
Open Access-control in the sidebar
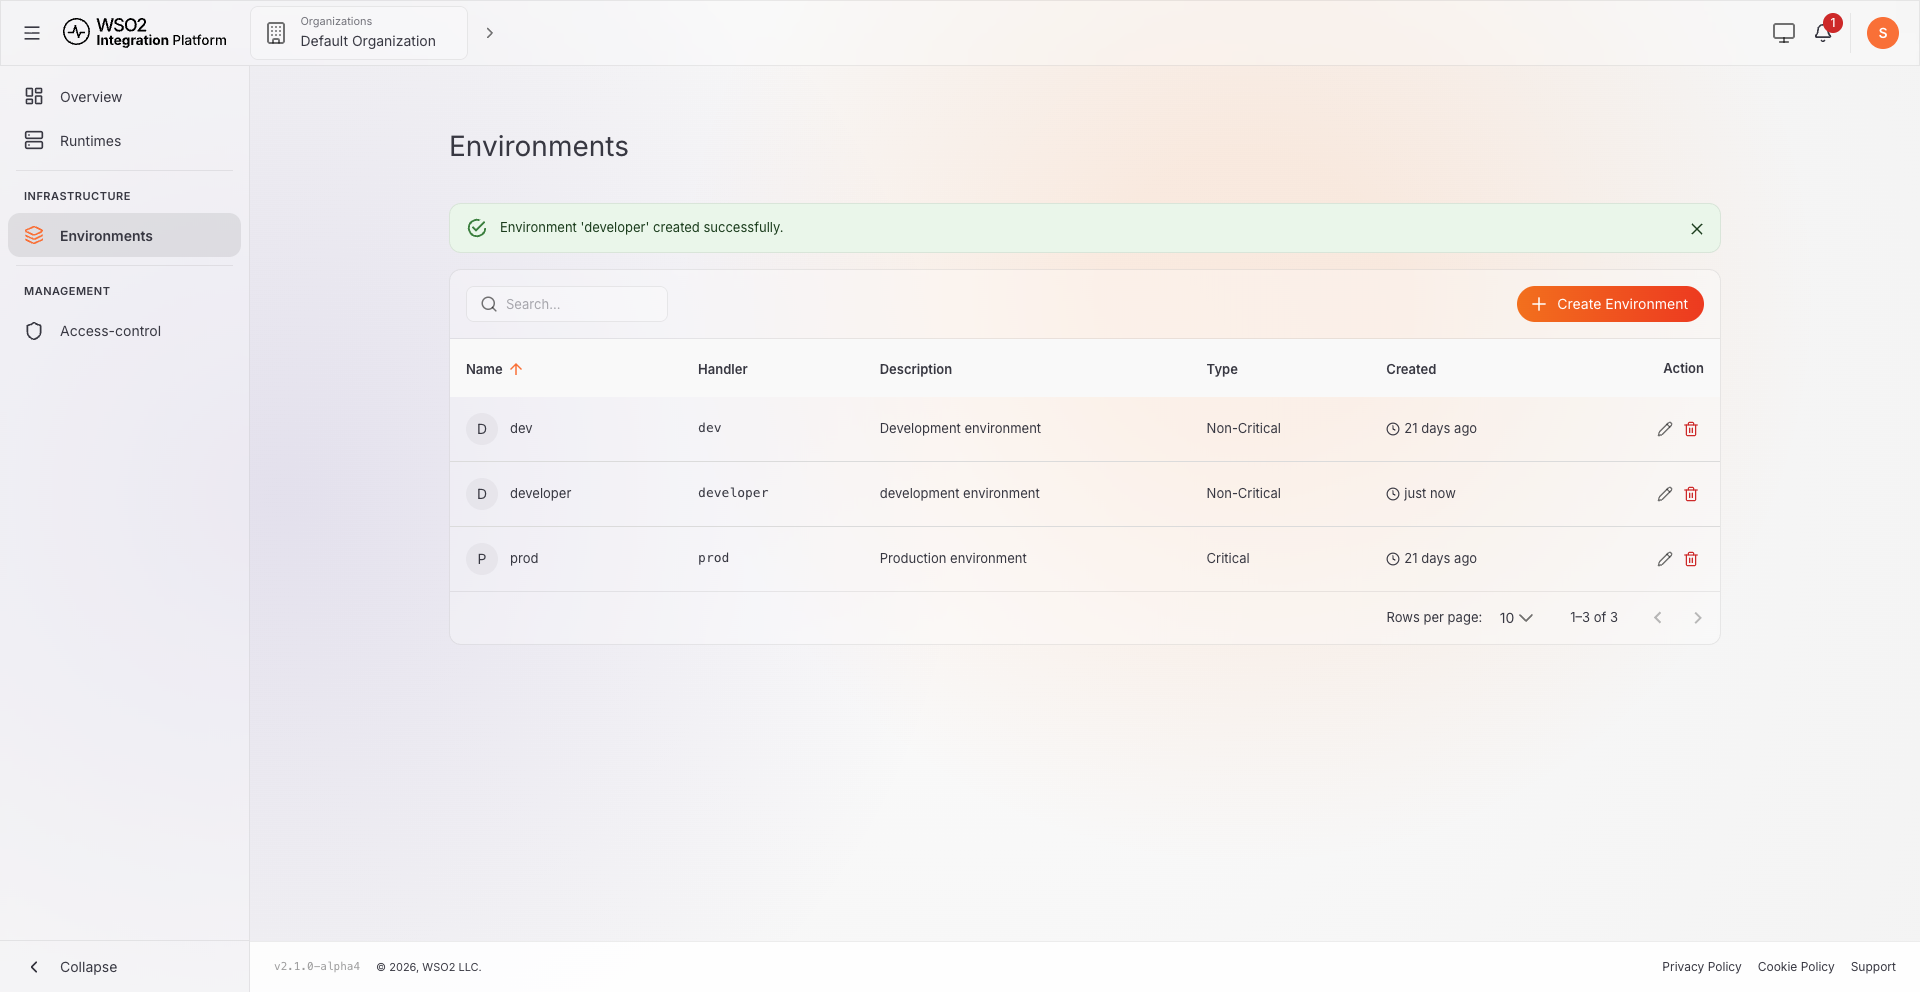(124, 331)
